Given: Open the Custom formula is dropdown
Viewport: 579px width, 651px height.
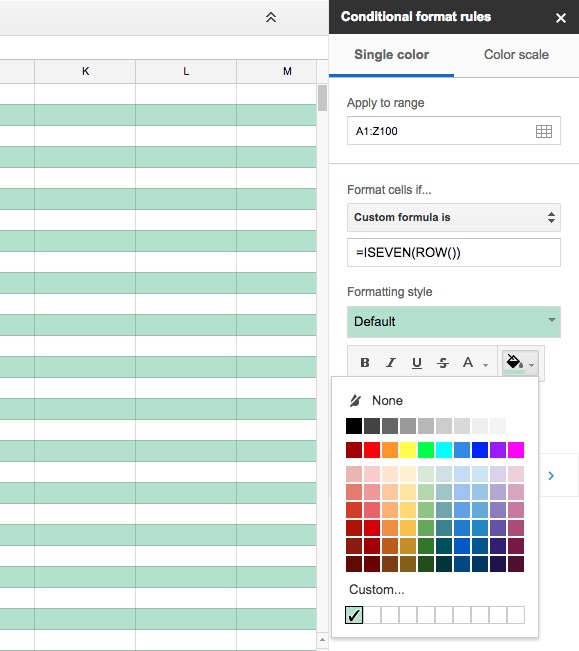Looking at the screenshot, I should pyautogui.click(x=454, y=217).
